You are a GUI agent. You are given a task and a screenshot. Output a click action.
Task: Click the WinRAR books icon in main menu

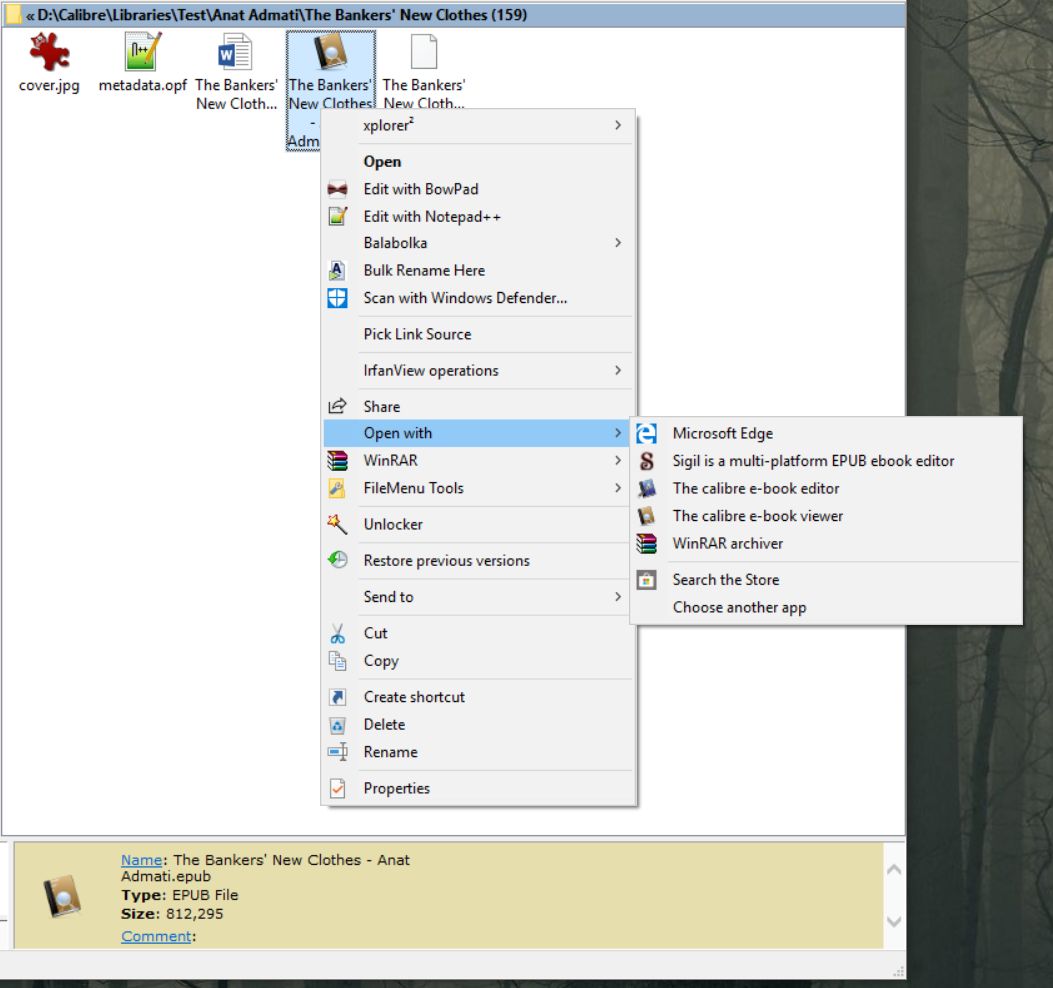tap(337, 460)
